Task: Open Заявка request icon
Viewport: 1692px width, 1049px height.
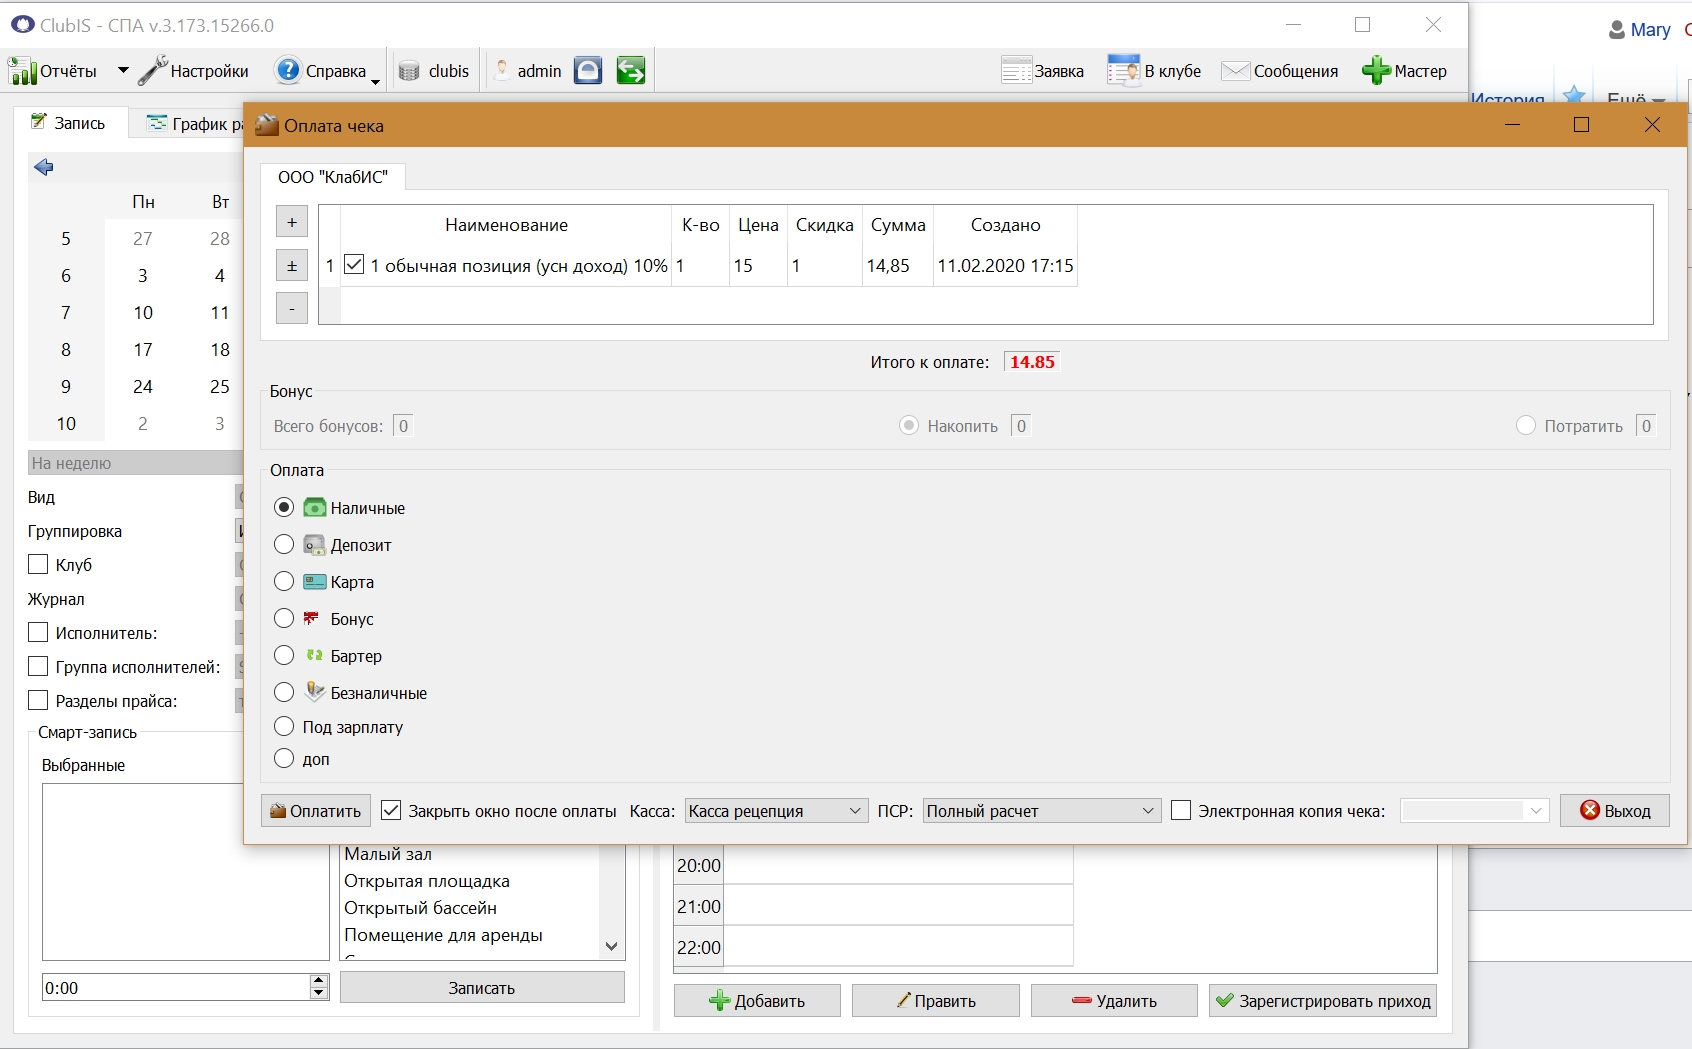Action: pos(1016,70)
